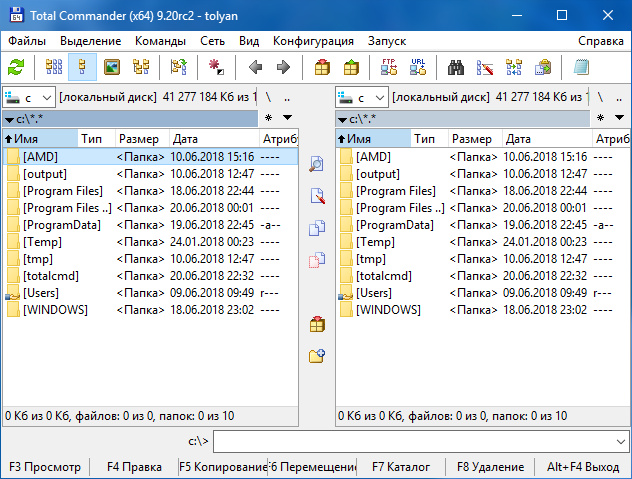
Task: Select the [Program Files] folder in left panel
Action: 60,191
